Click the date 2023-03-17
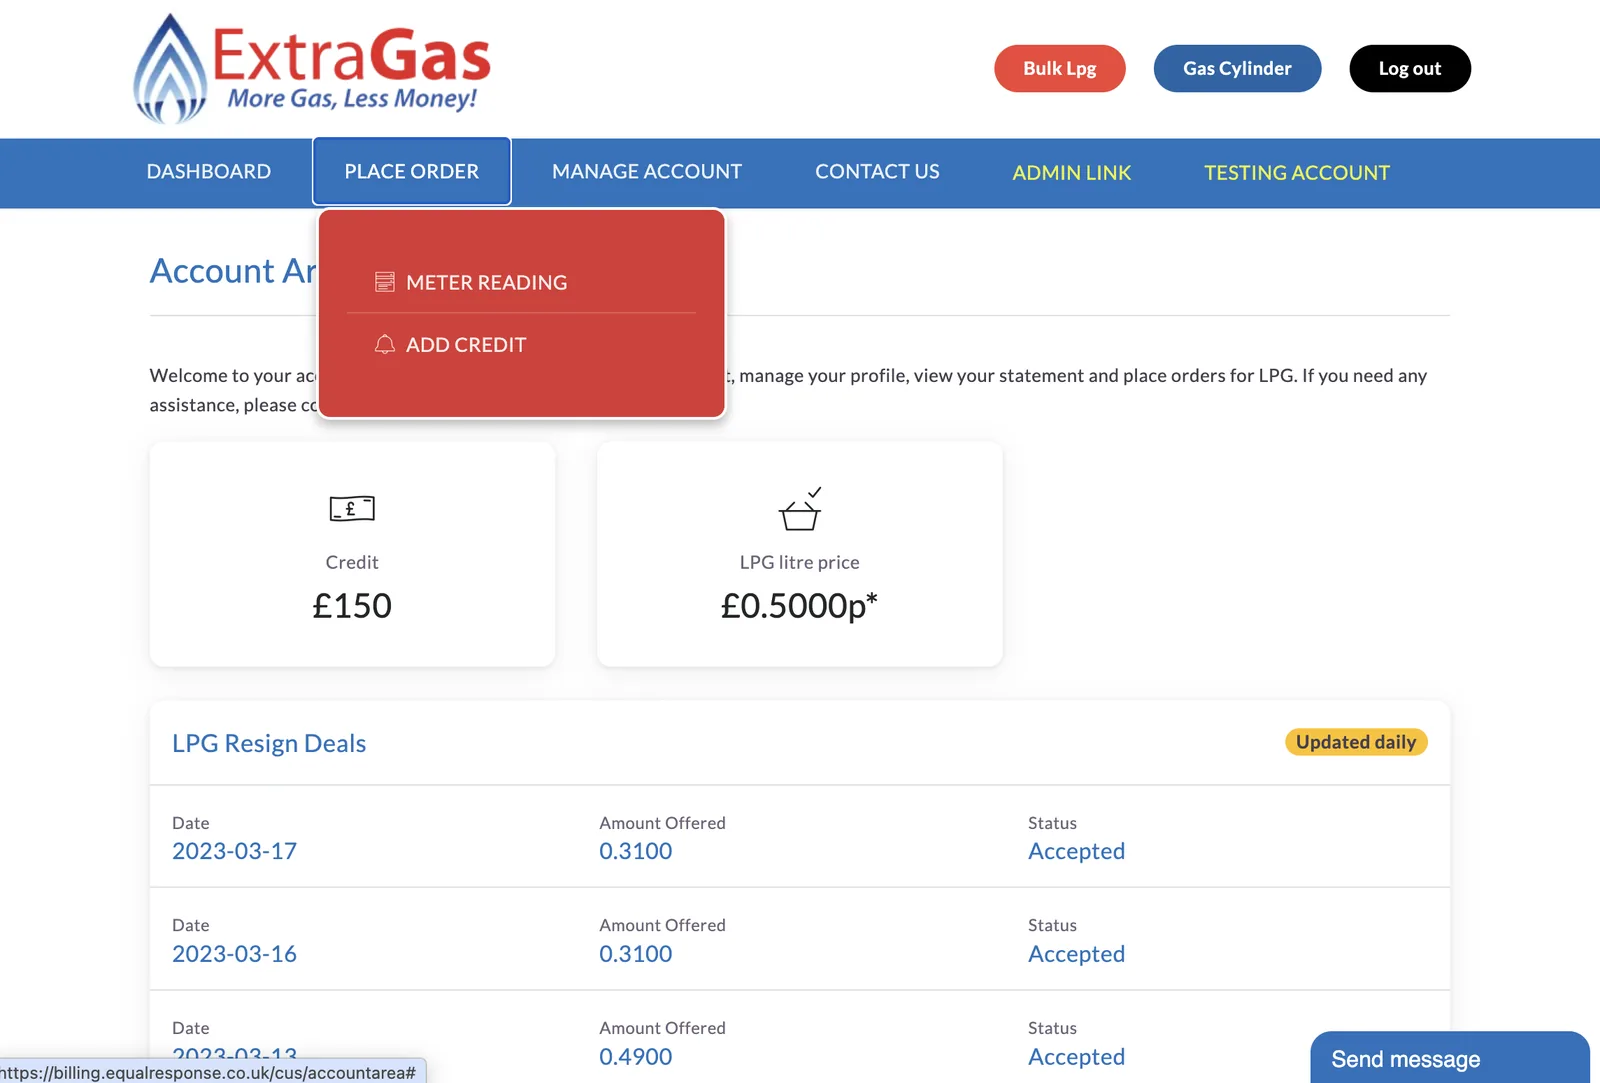Viewport: 1600px width, 1083px height. pyautogui.click(x=234, y=851)
